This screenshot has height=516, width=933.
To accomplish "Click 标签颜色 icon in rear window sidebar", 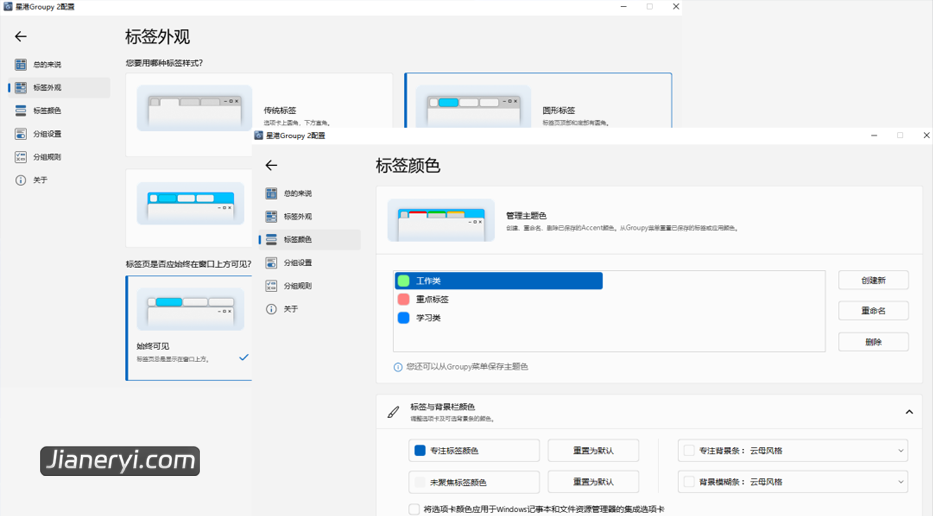I will pos(21,111).
